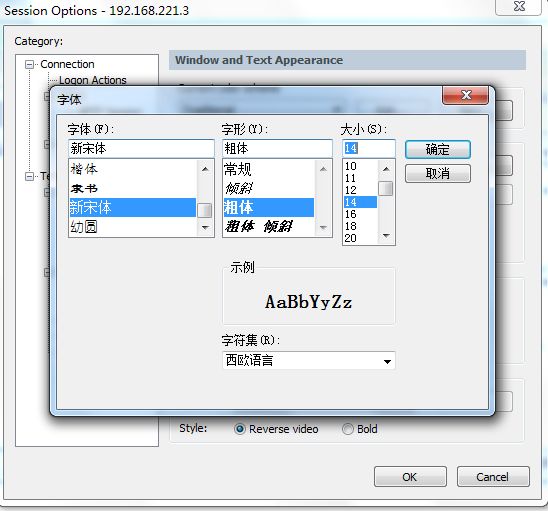Click size list scroll down arrow

click(386, 236)
